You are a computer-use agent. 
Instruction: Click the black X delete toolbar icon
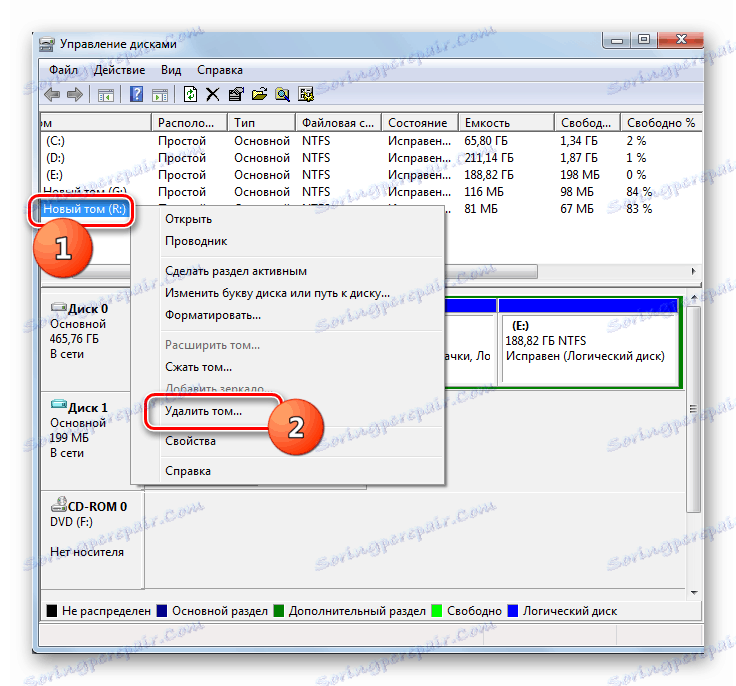(x=213, y=95)
